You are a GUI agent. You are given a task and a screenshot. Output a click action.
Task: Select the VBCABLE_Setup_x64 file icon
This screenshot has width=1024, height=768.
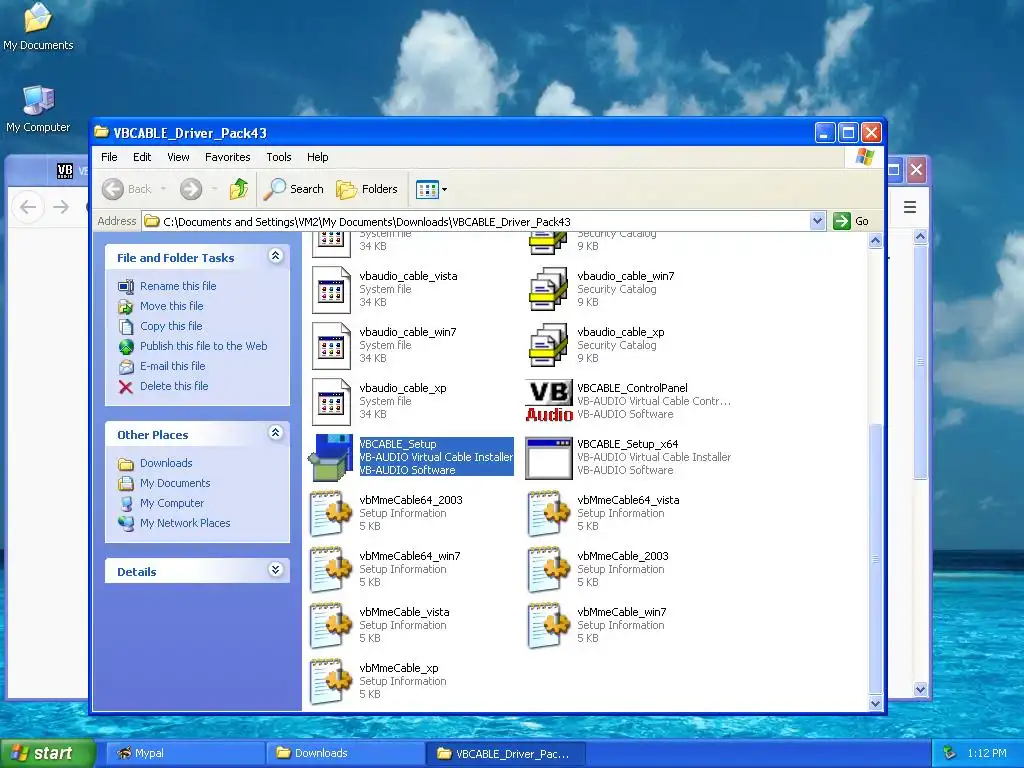click(x=549, y=458)
